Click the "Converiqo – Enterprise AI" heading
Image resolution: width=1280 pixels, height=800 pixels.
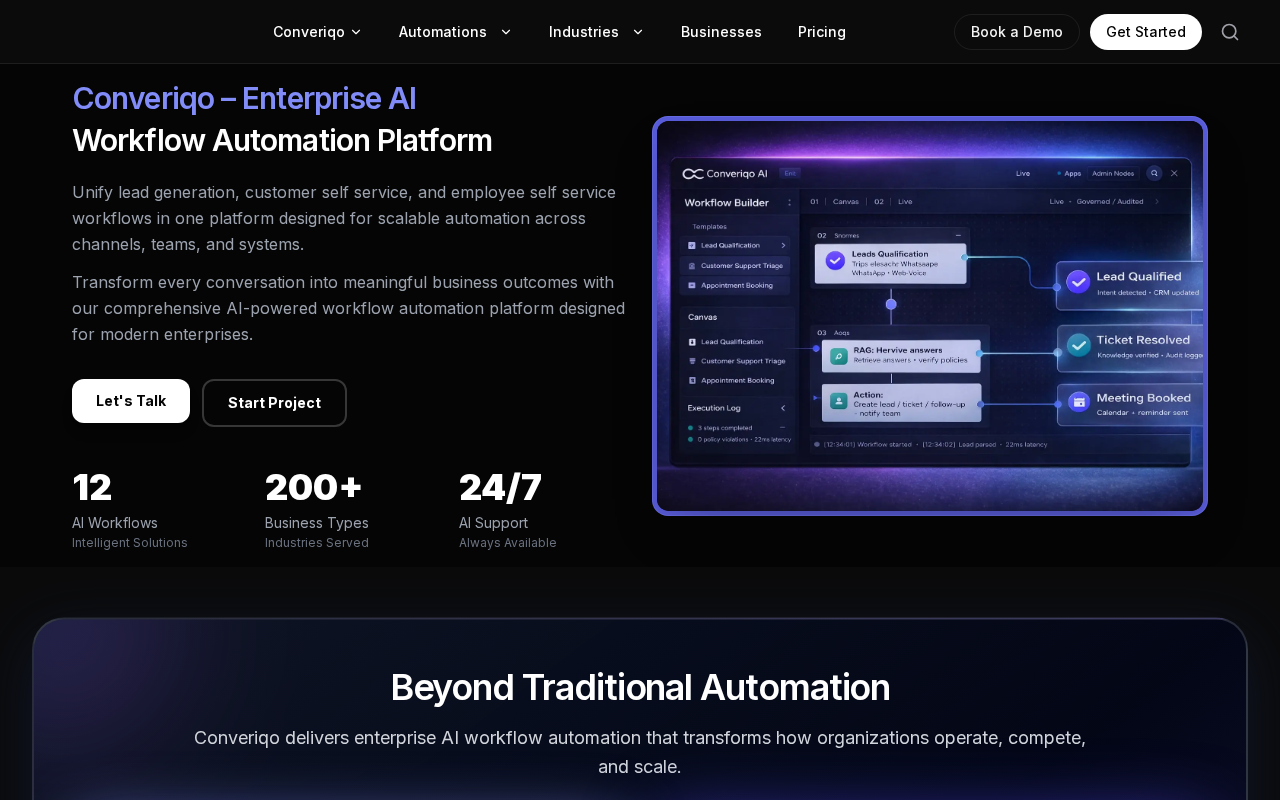pos(244,98)
